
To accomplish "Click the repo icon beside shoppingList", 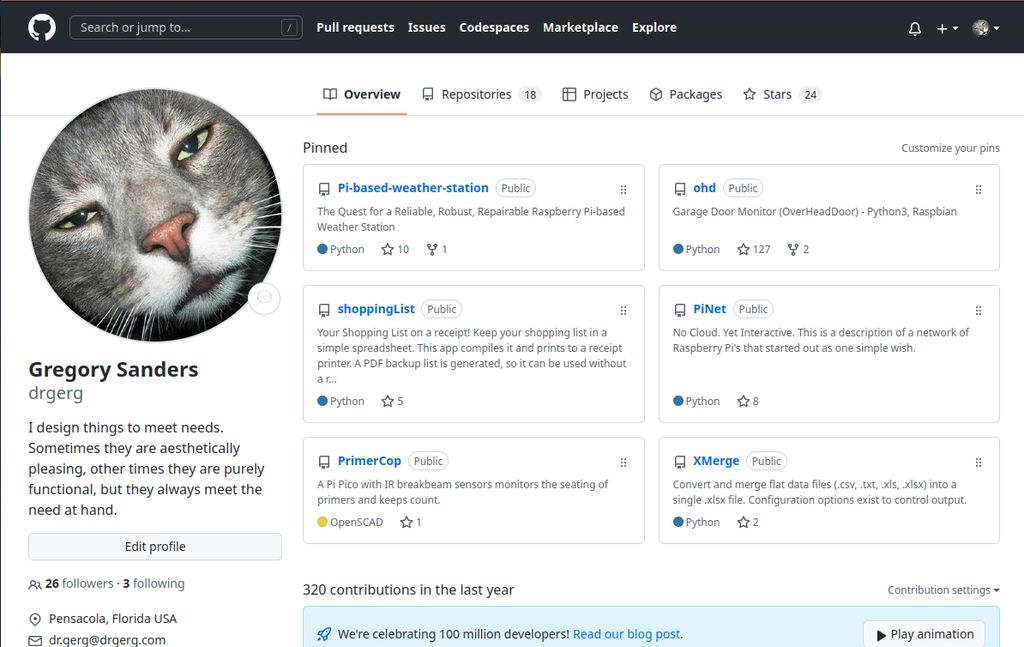I will click(x=324, y=310).
